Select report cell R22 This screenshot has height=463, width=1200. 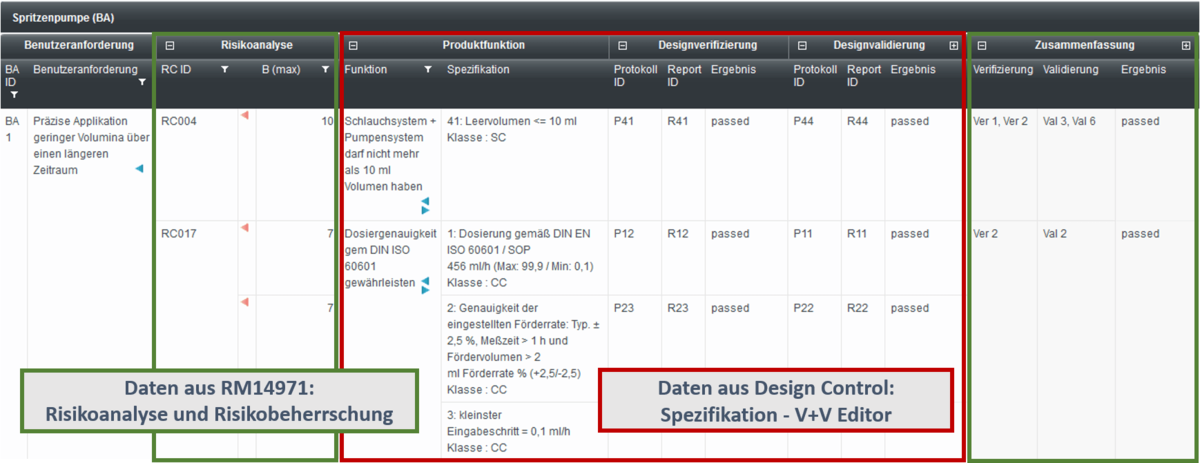pyautogui.click(x=857, y=308)
